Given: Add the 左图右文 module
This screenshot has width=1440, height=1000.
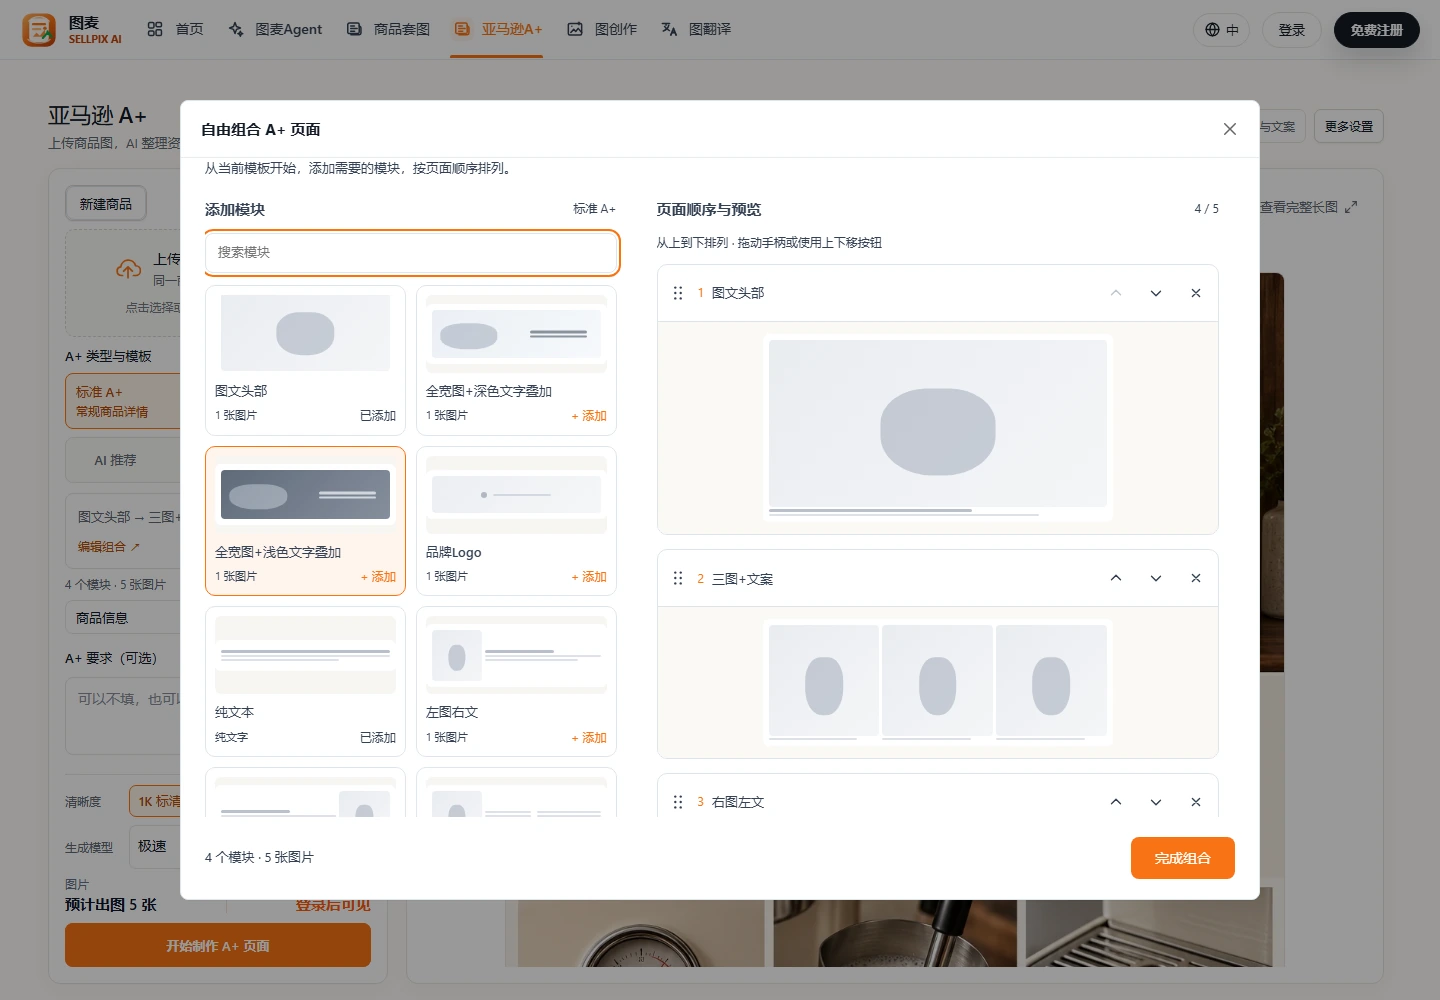Looking at the screenshot, I should (589, 738).
